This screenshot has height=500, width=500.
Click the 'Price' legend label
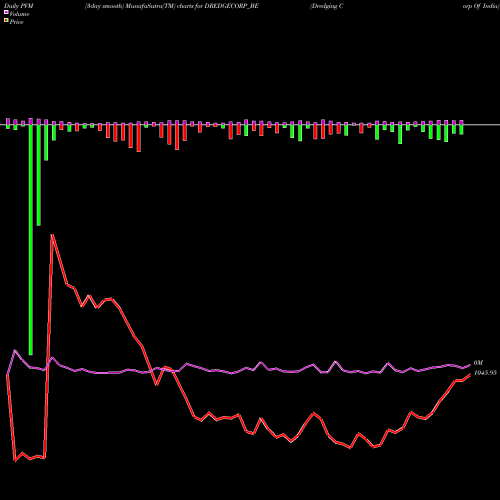(x=17, y=22)
